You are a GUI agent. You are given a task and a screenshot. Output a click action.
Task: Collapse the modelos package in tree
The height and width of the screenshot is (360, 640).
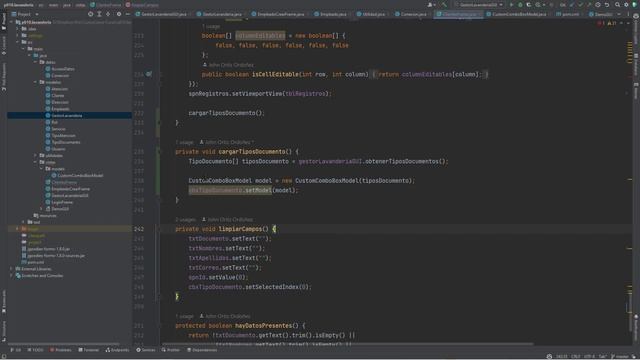[x=36, y=82]
